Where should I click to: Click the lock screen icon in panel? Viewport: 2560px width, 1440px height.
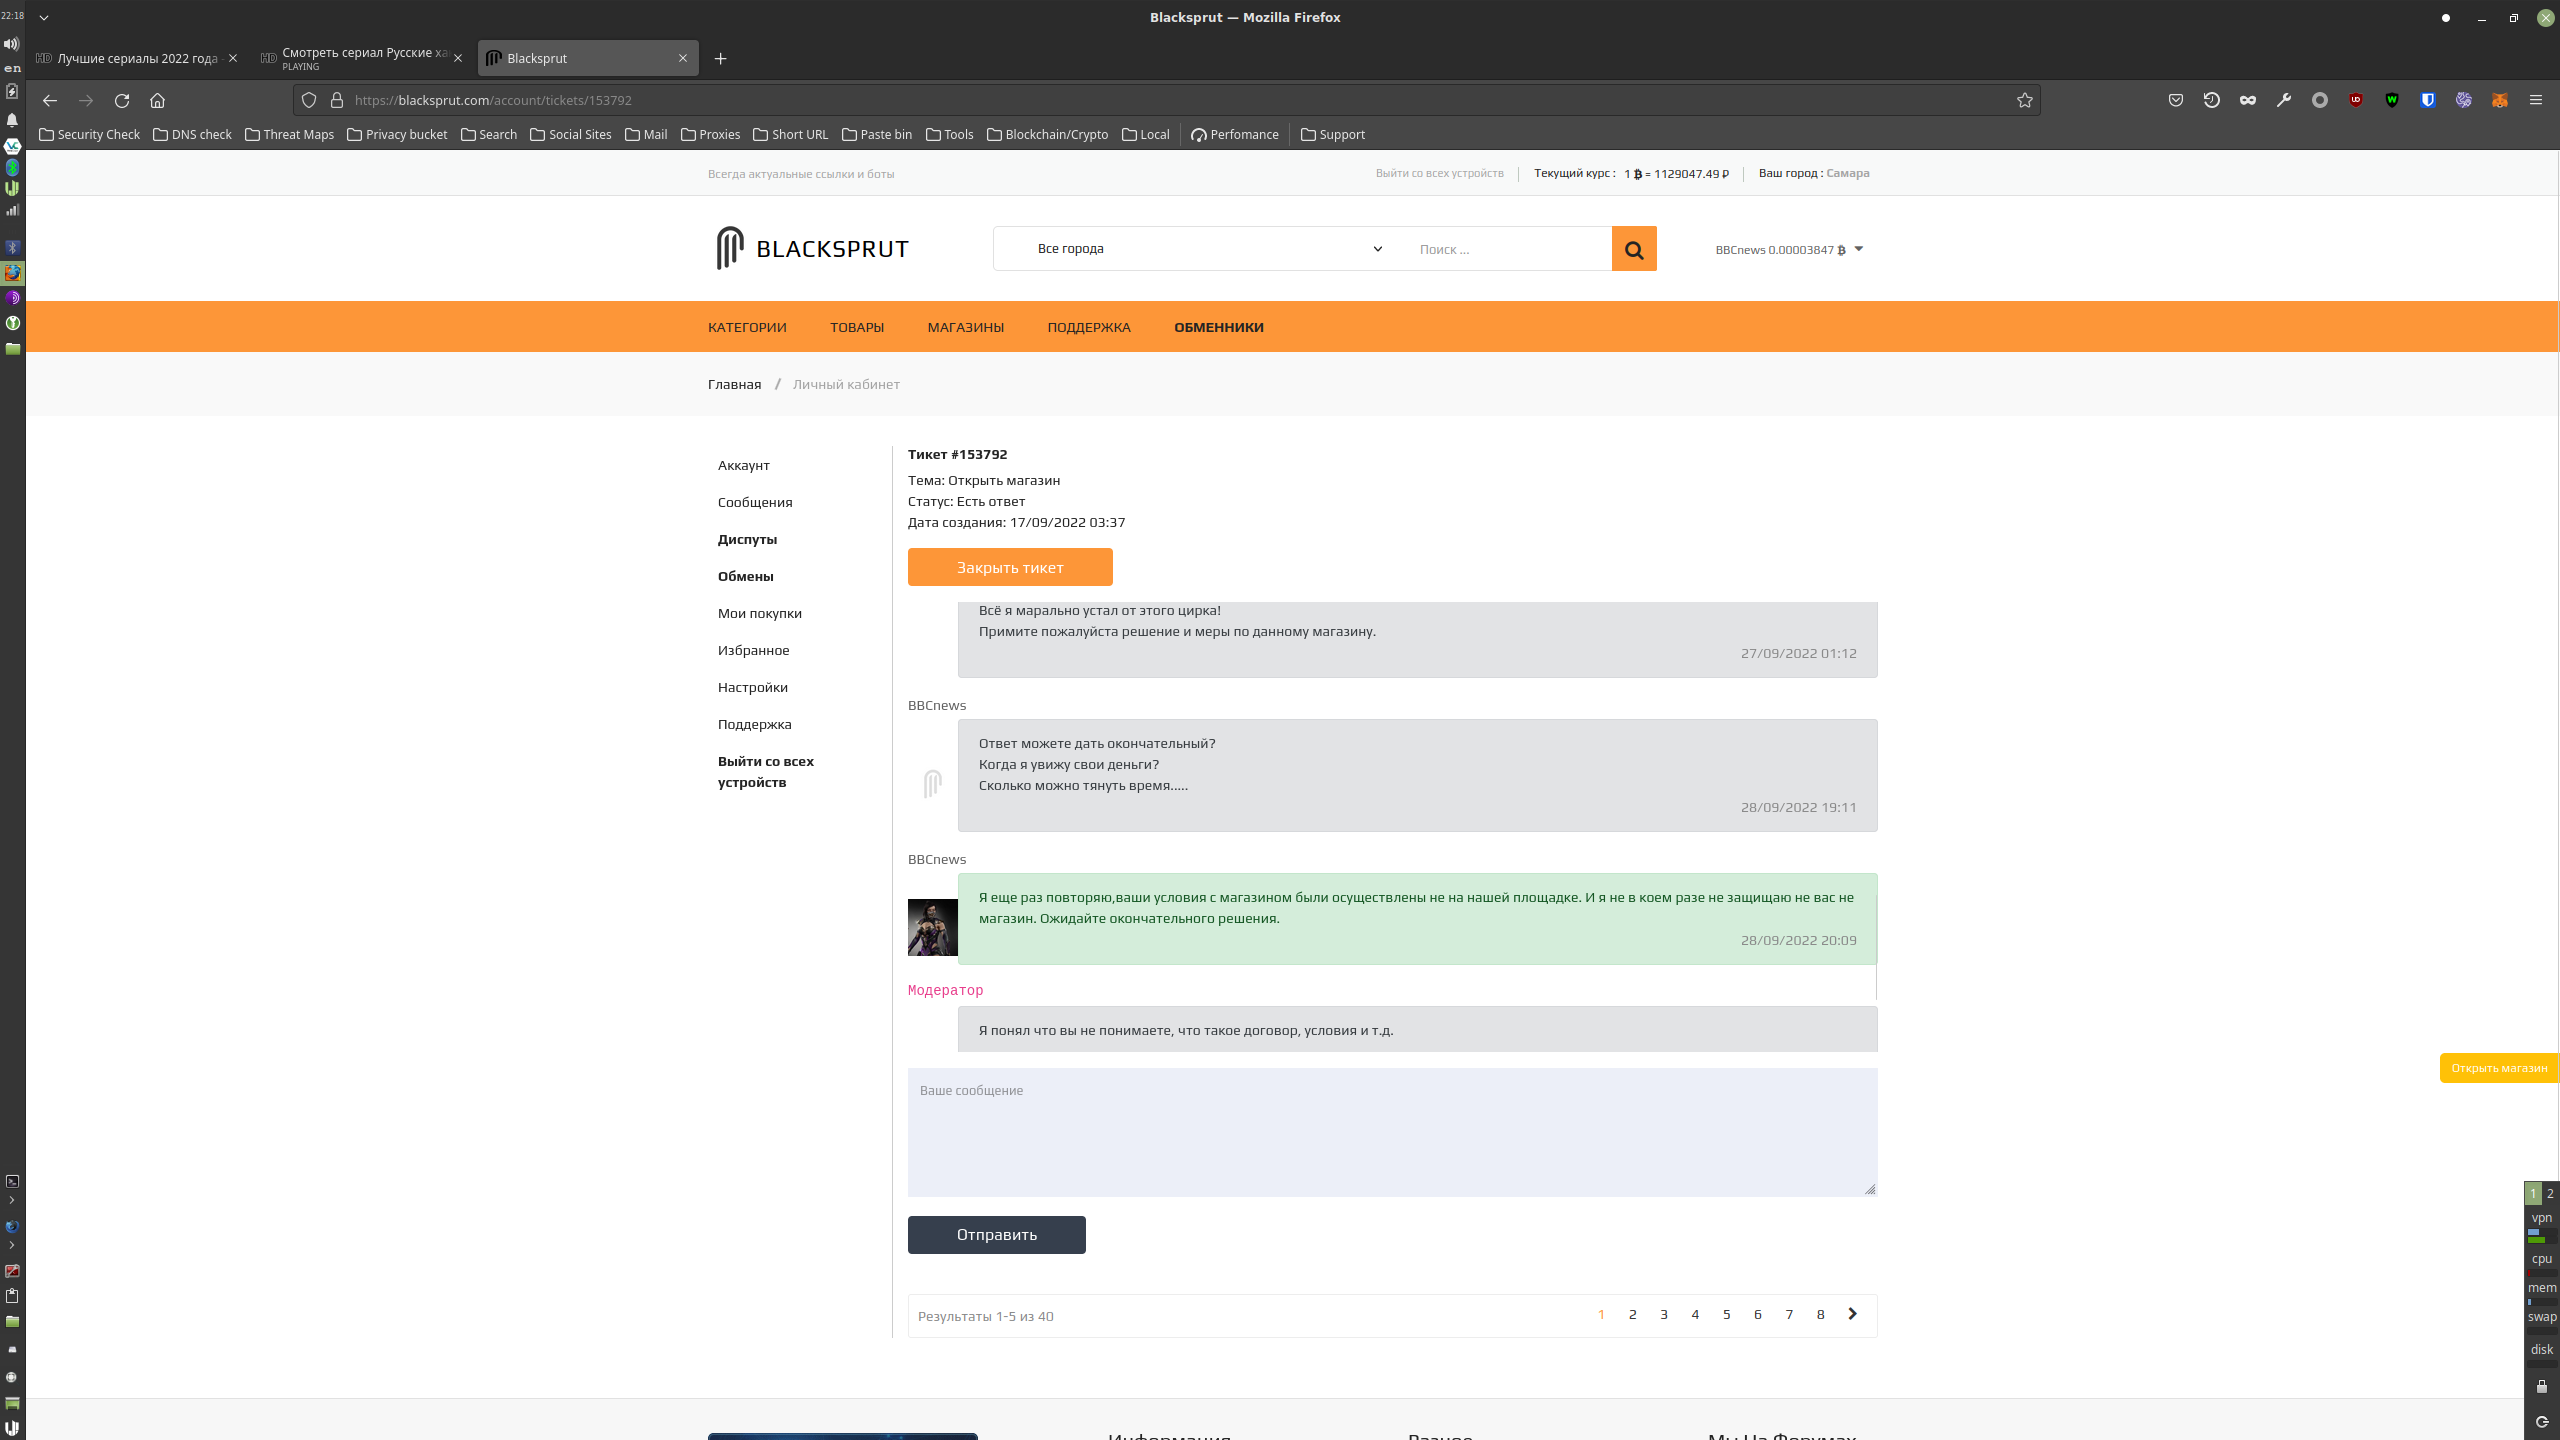coord(2542,1387)
